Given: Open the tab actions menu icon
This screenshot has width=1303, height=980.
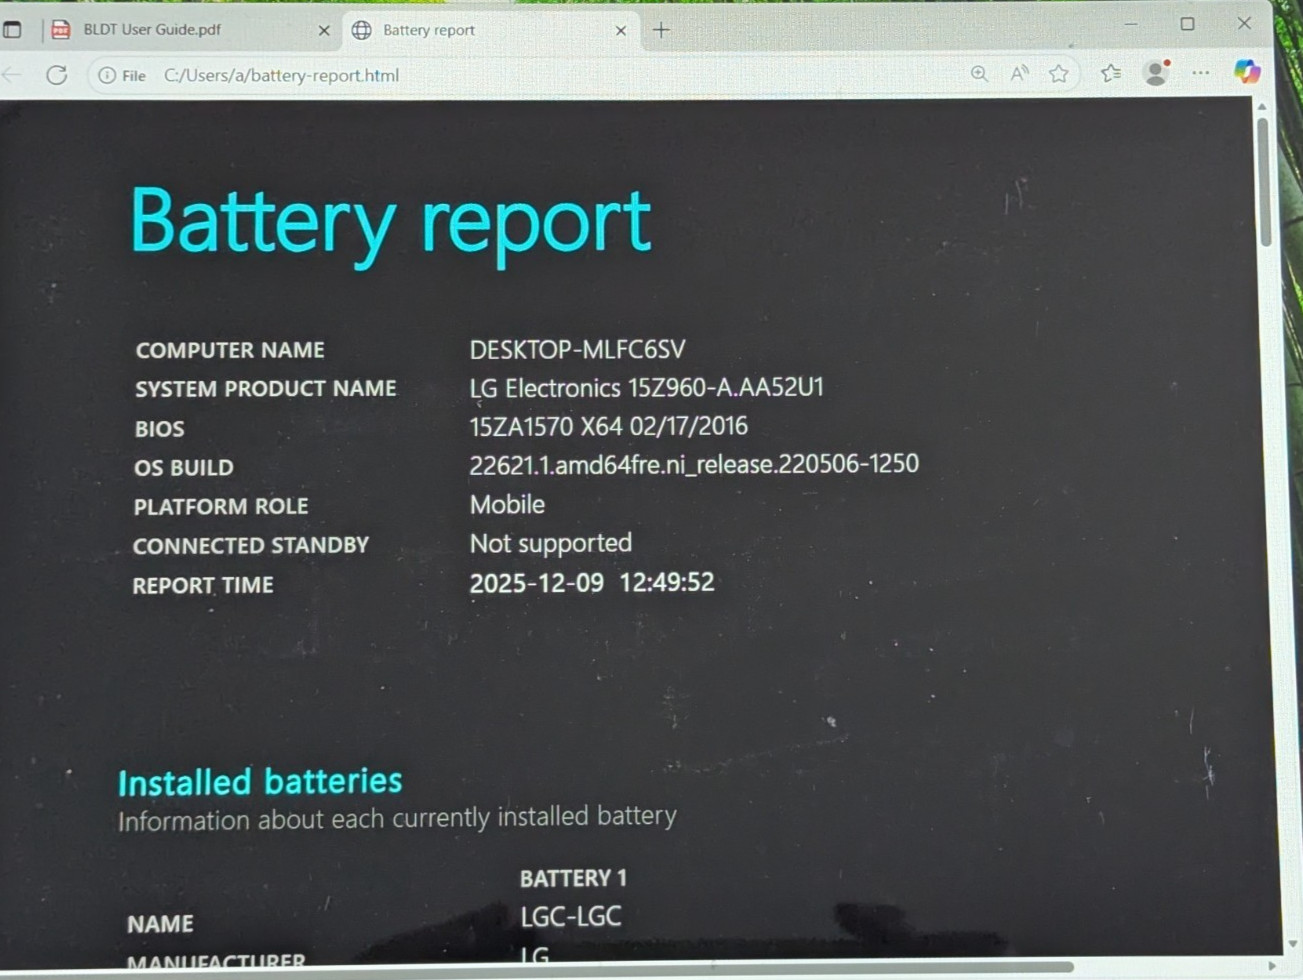Looking at the screenshot, I should 12,30.
